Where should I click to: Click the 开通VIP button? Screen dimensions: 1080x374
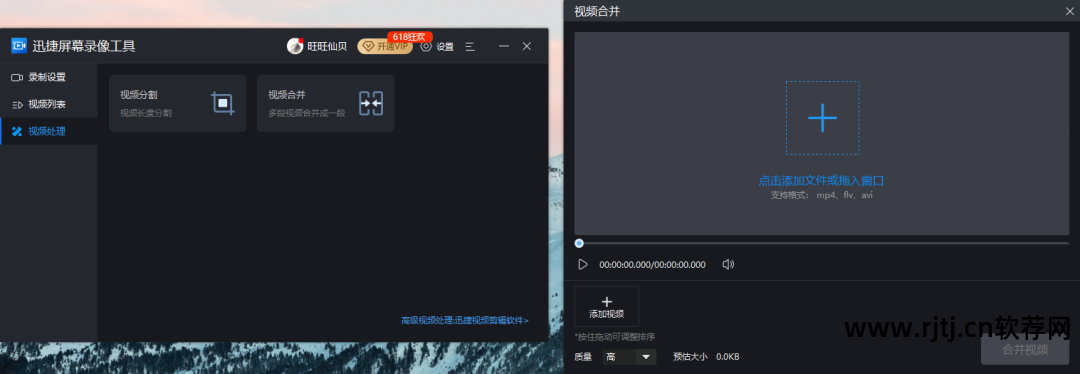tap(385, 46)
